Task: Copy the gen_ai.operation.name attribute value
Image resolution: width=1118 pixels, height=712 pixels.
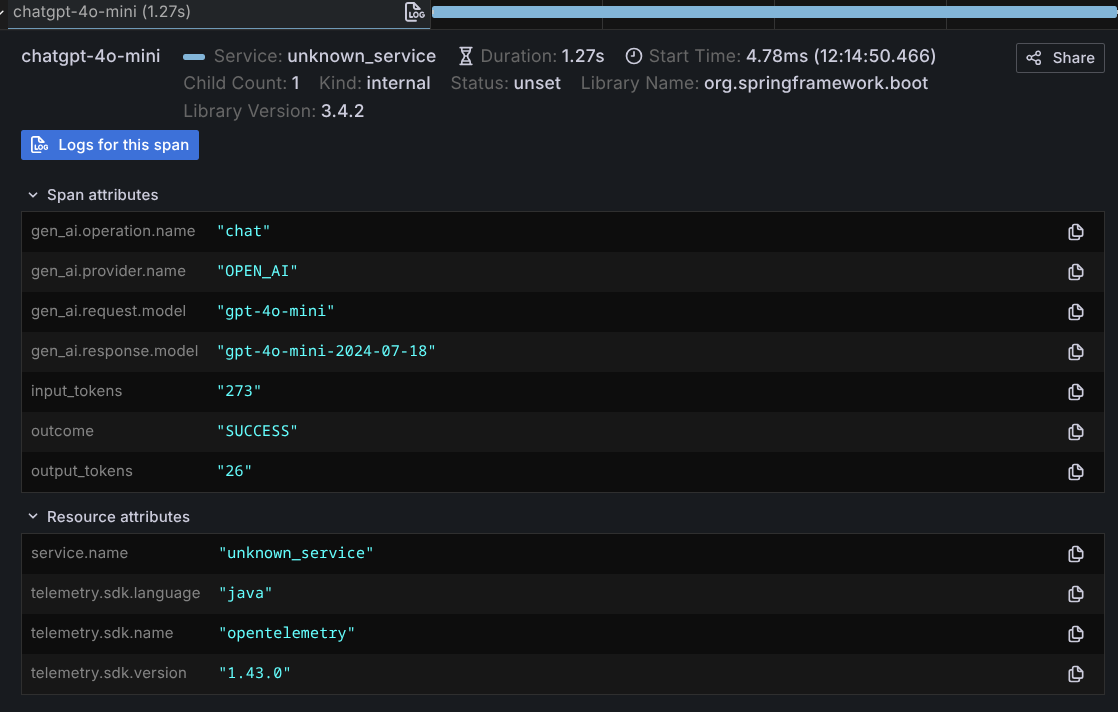Action: (1075, 232)
